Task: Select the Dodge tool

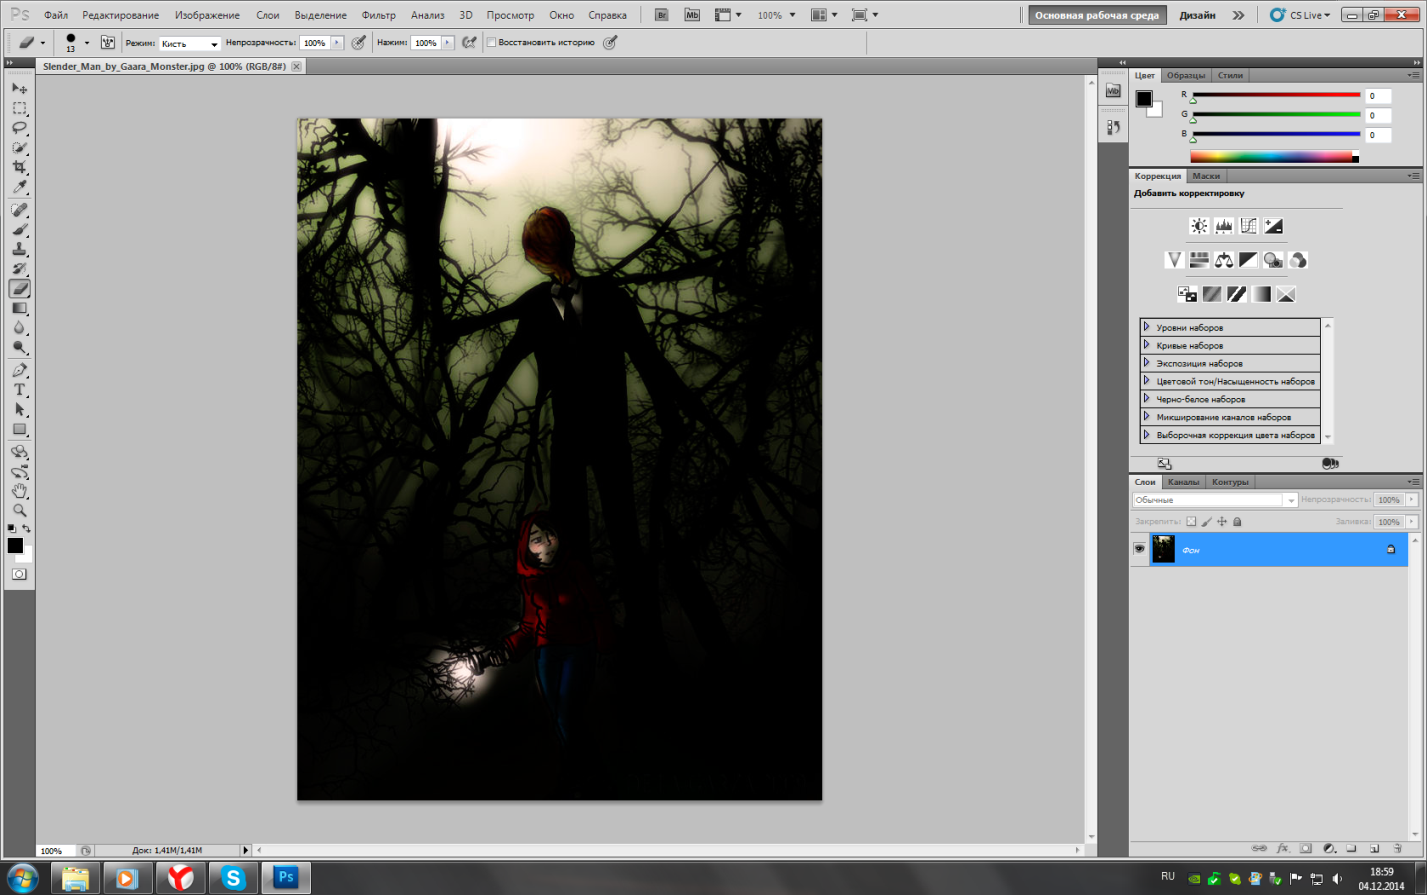Action: (19, 349)
